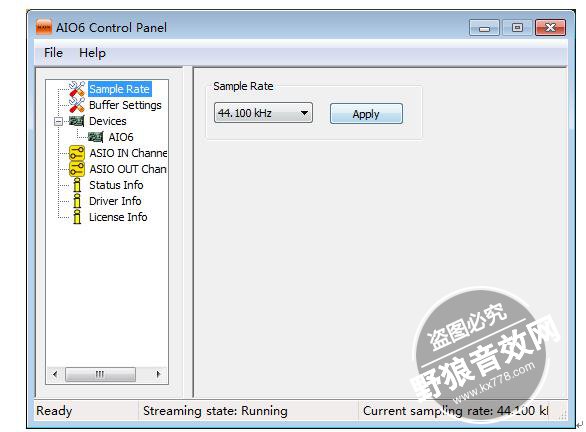Image resolution: width=586 pixels, height=432 pixels.
Task: Click the Devices card icon
Action: point(77,121)
